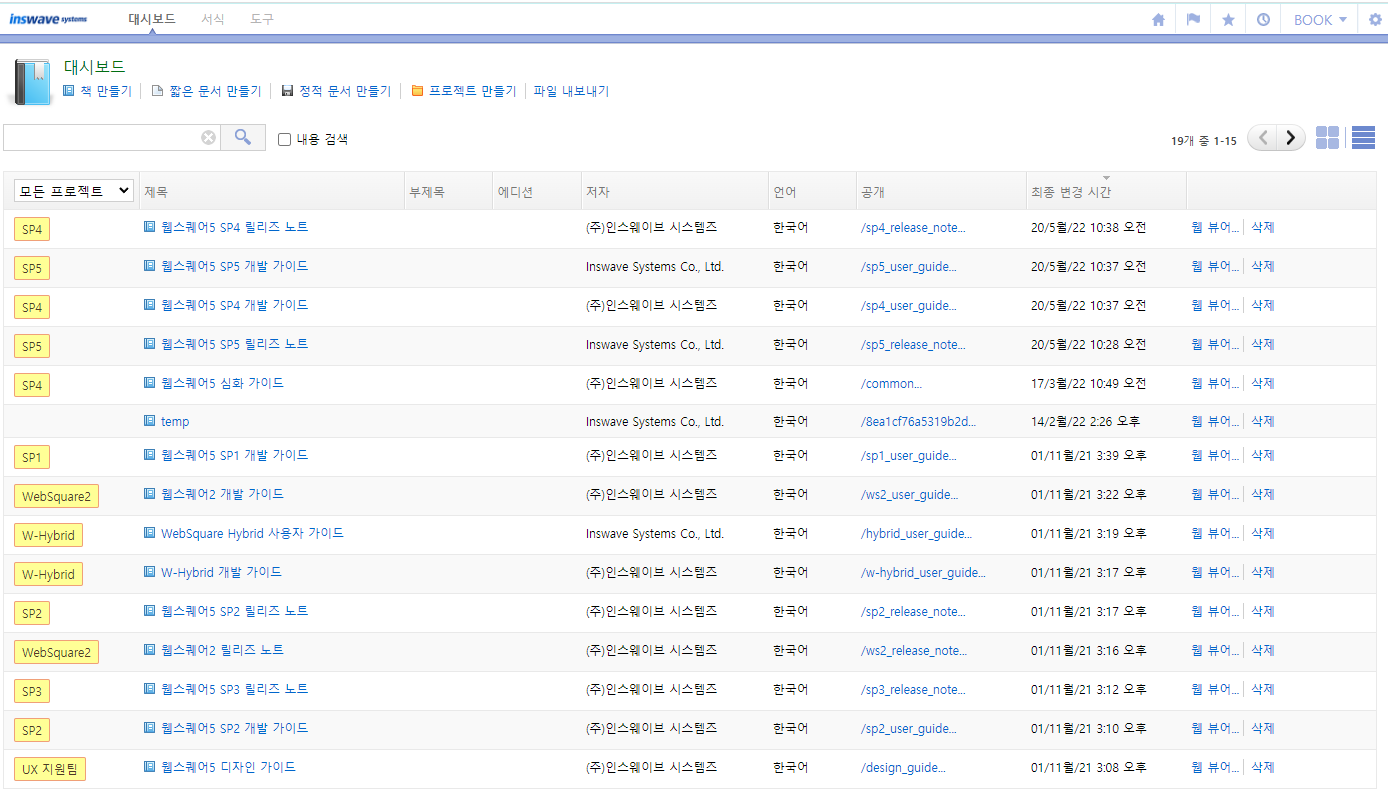Click the 정적 문서 만들기 disk icon
The width and height of the screenshot is (1388, 797).
click(x=288, y=91)
